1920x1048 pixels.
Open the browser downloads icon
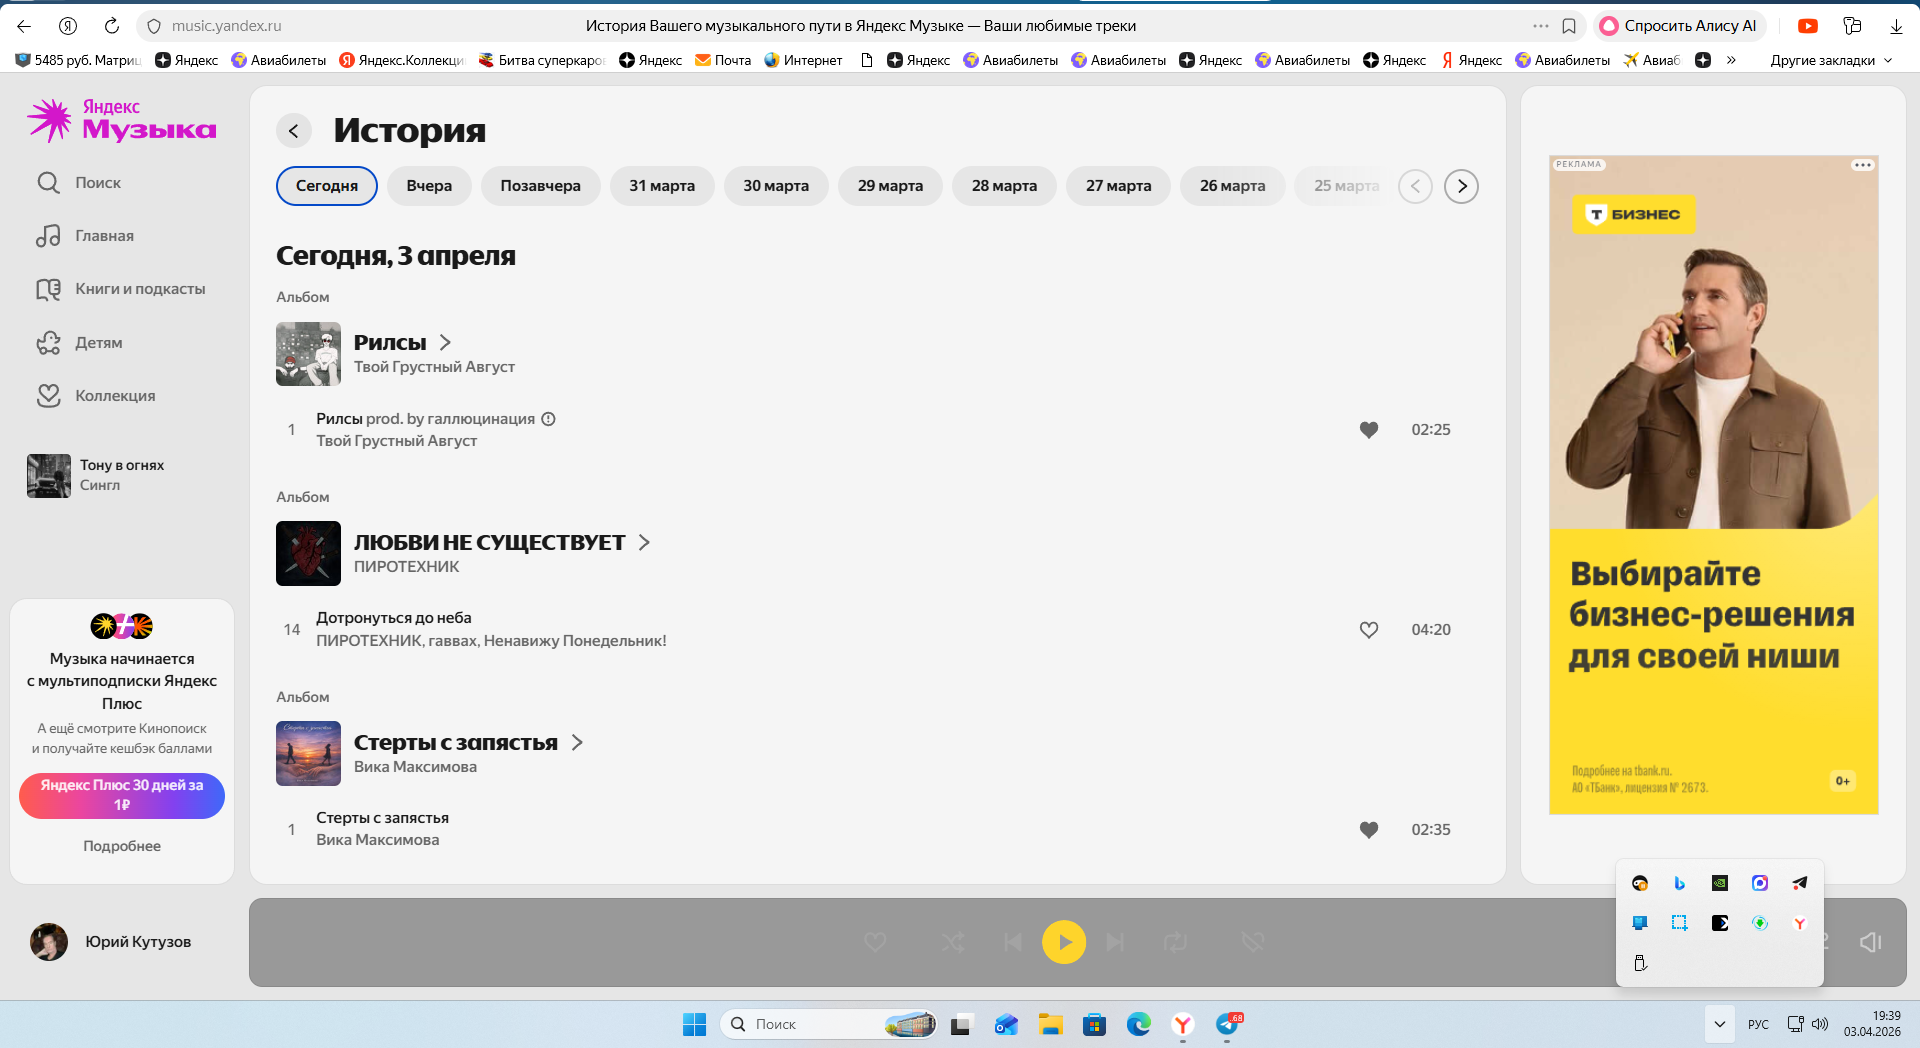[1896, 26]
